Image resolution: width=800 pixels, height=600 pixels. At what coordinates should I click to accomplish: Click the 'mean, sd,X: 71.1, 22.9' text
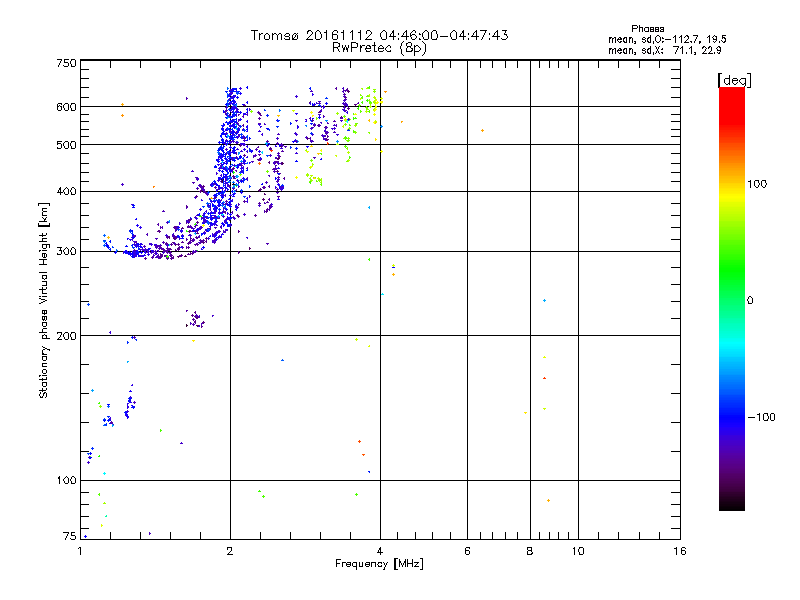tap(664, 50)
